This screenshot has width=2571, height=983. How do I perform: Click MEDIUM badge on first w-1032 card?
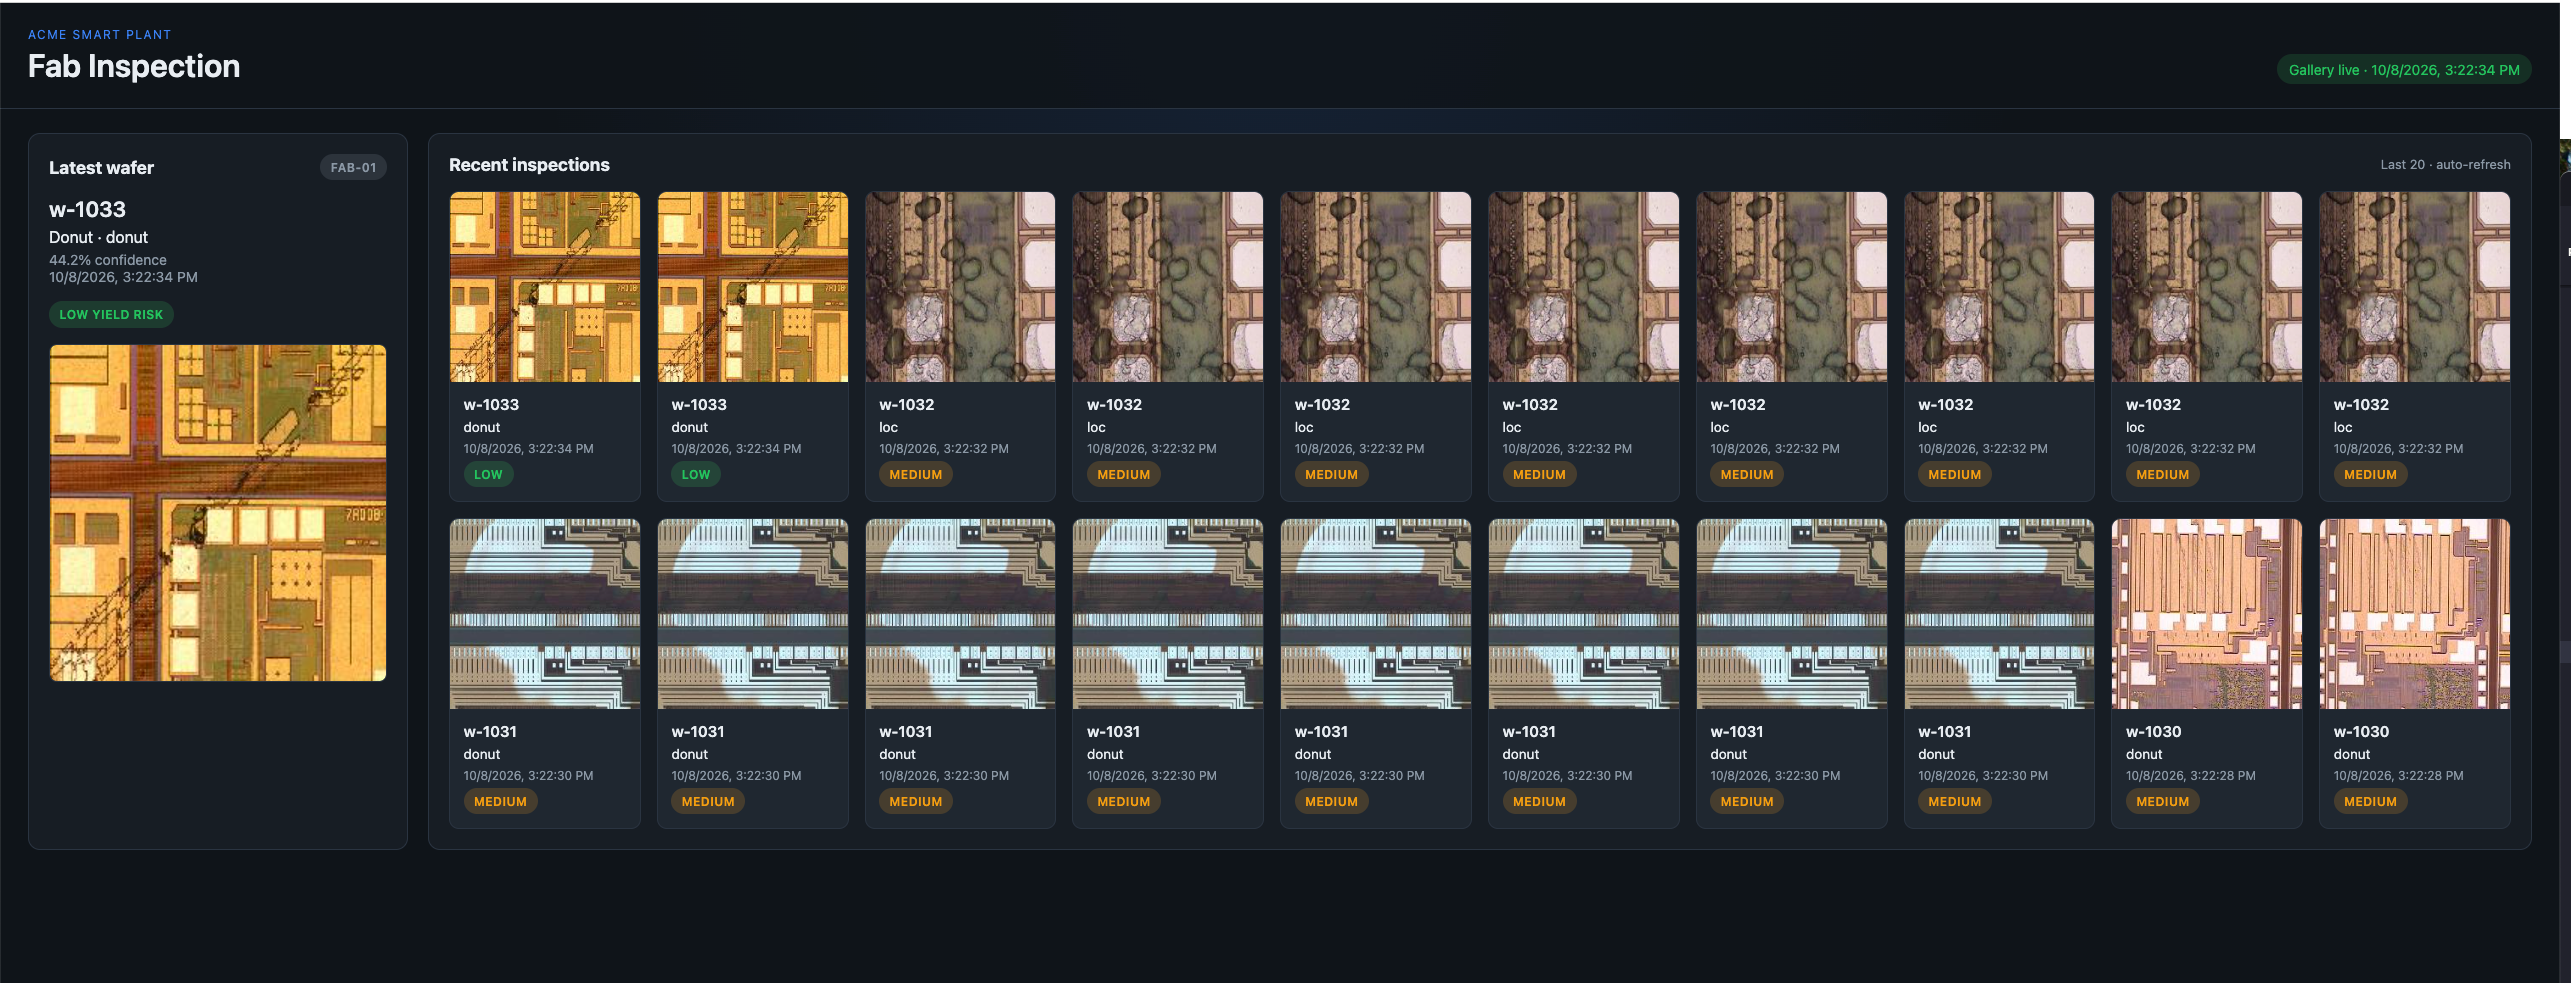coord(916,475)
